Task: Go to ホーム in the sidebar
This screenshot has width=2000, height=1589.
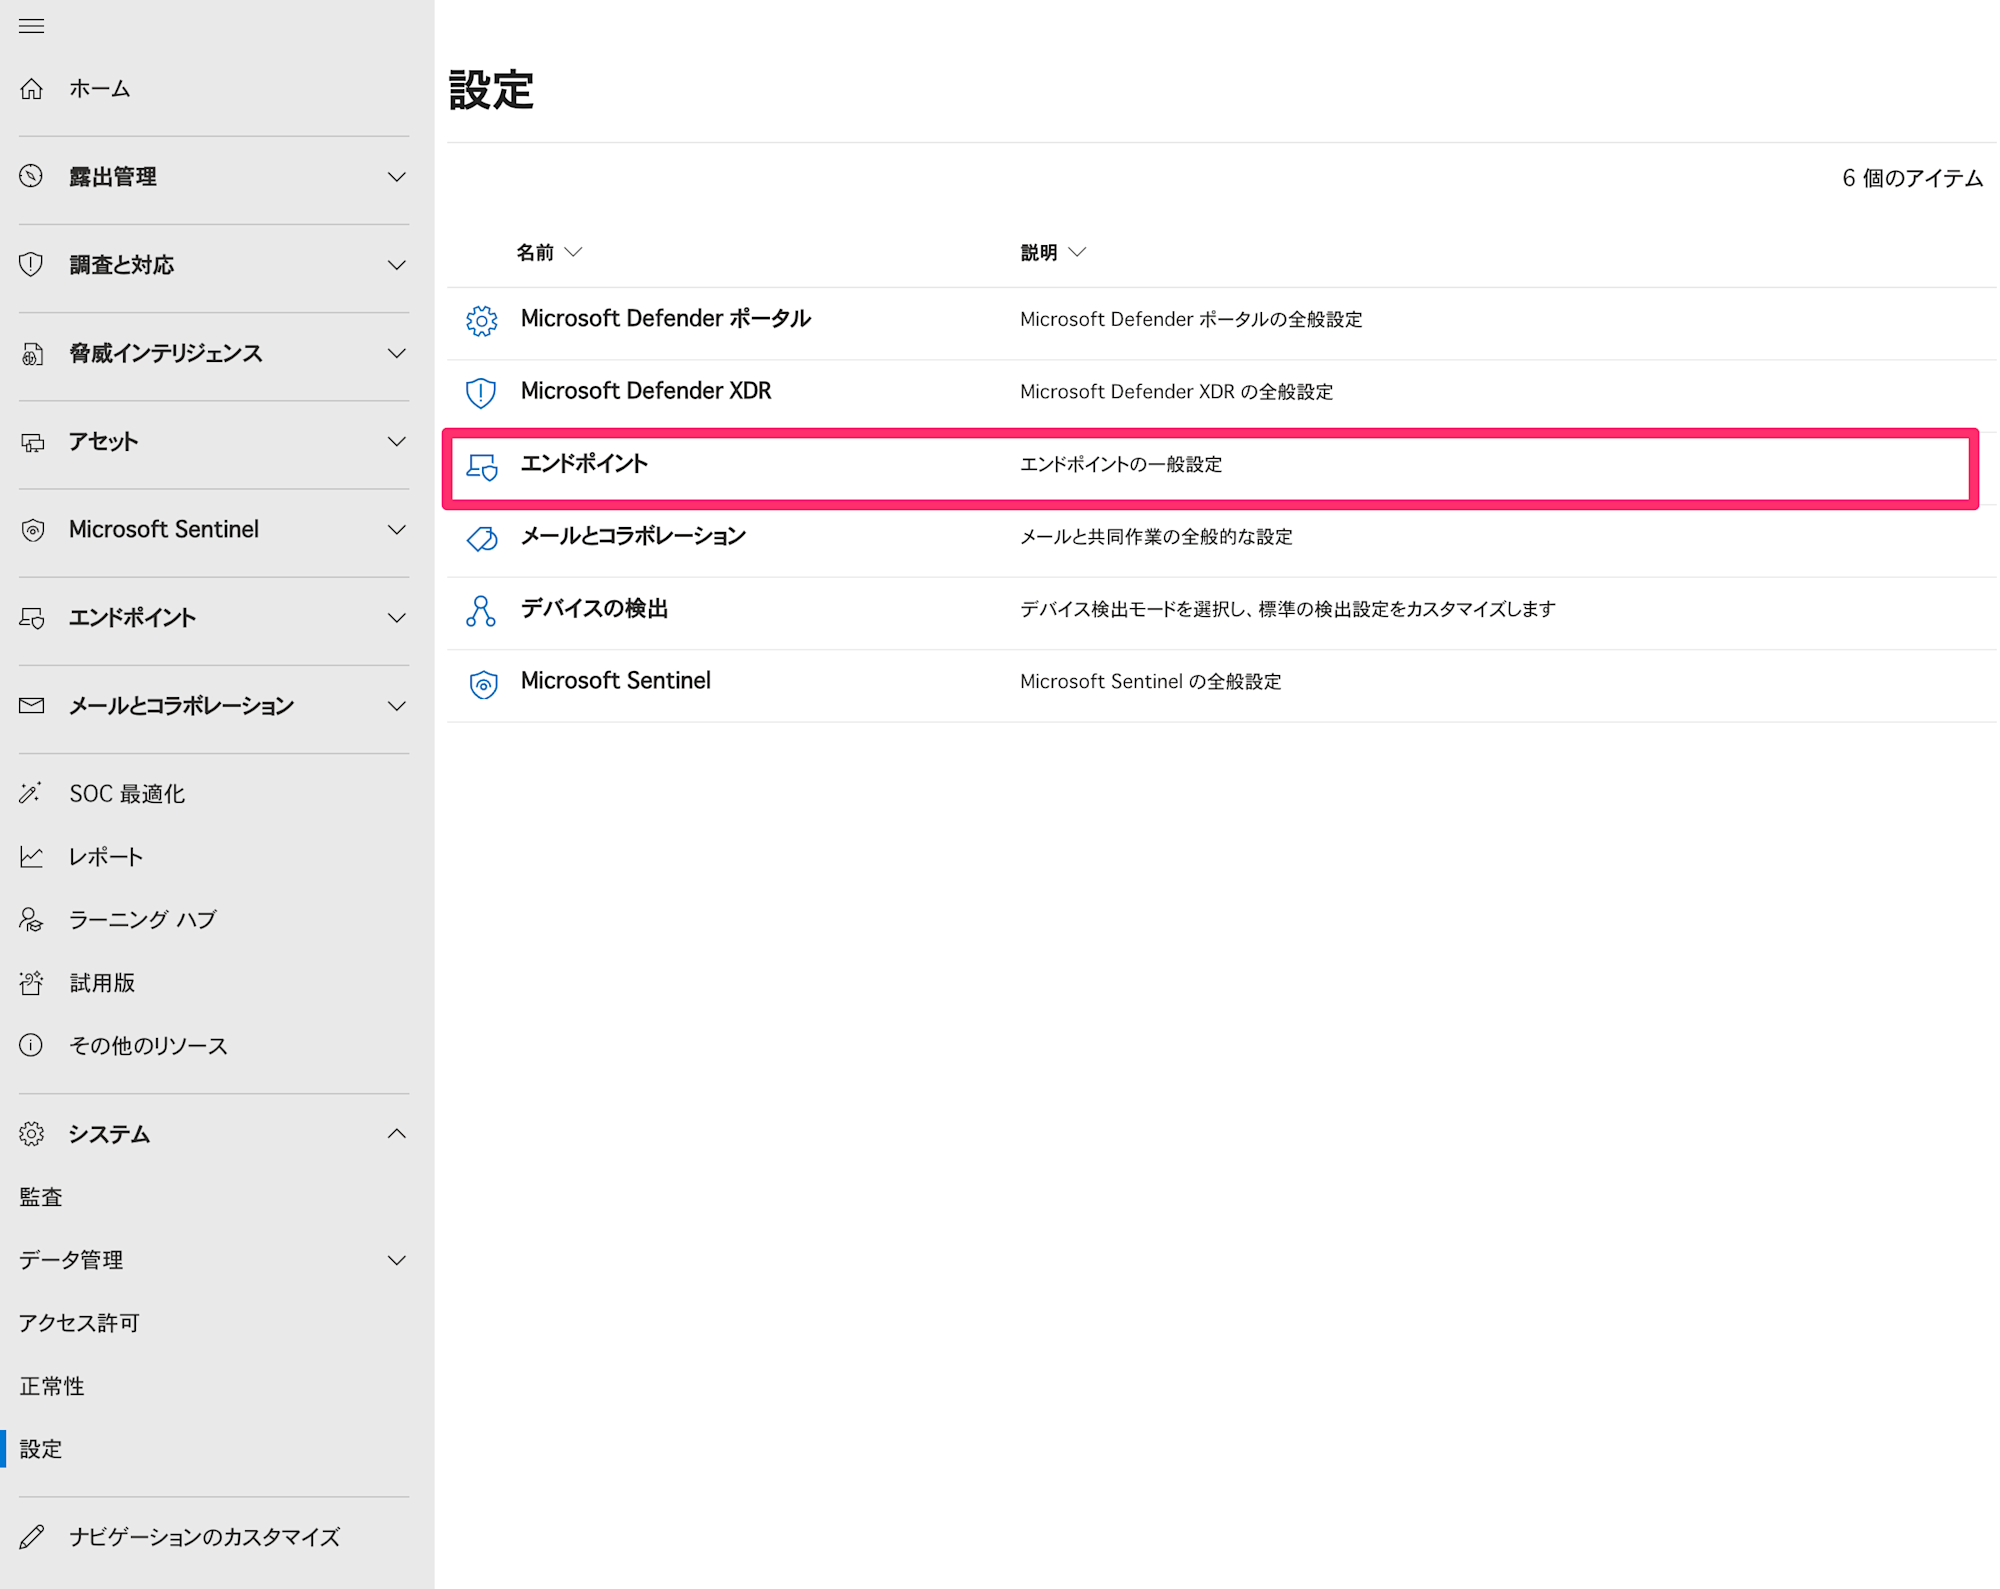Action: tap(100, 89)
